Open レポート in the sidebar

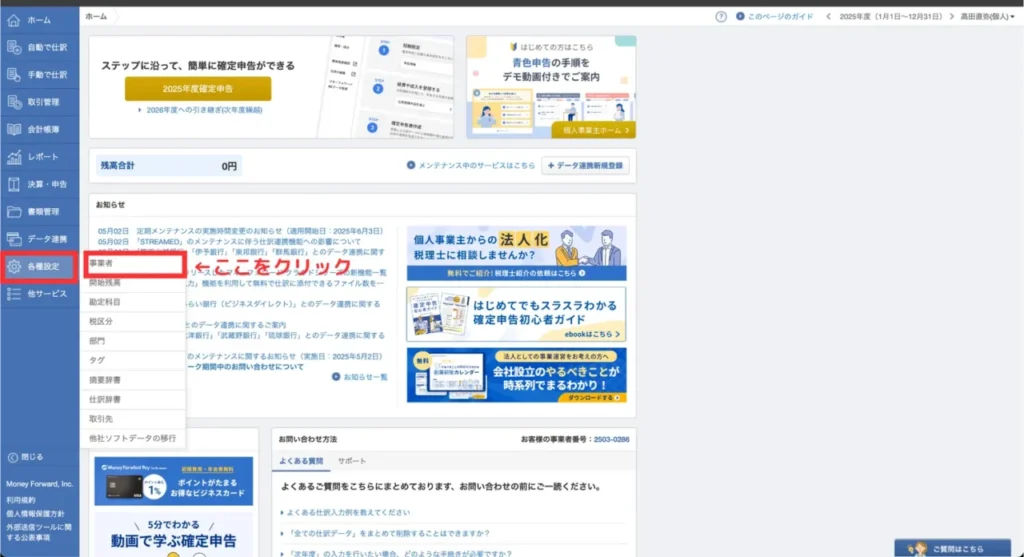(x=39, y=157)
